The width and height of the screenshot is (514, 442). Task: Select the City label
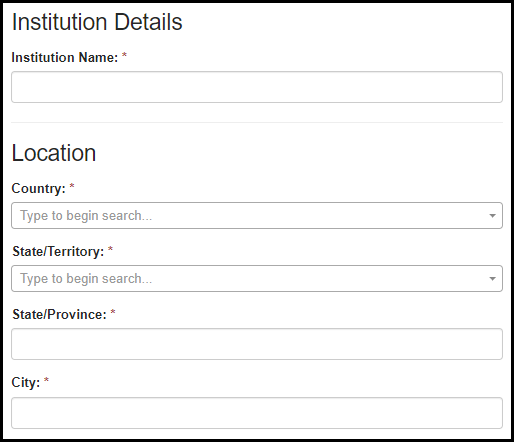pos(26,382)
